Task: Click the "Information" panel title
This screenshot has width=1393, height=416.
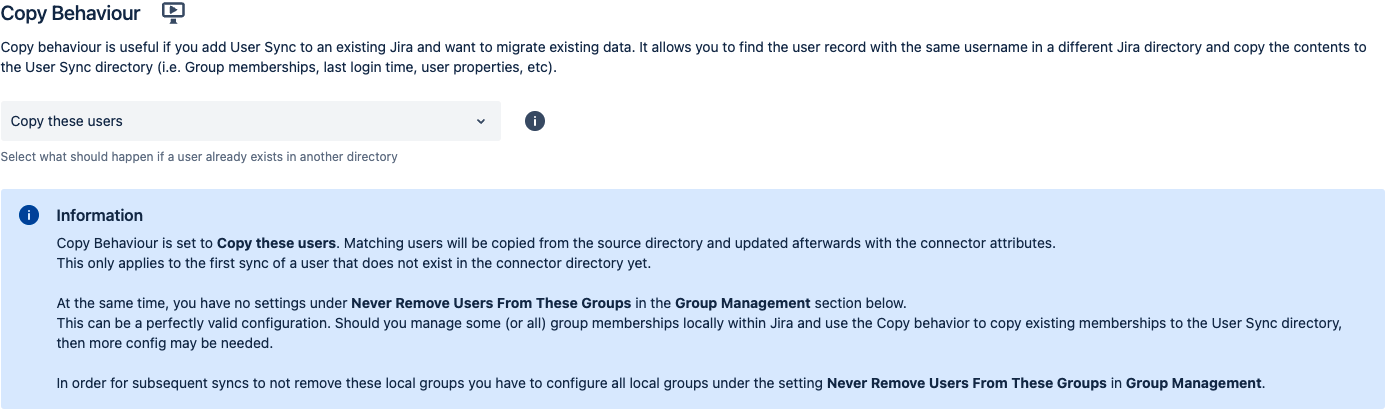Action: tap(100, 215)
